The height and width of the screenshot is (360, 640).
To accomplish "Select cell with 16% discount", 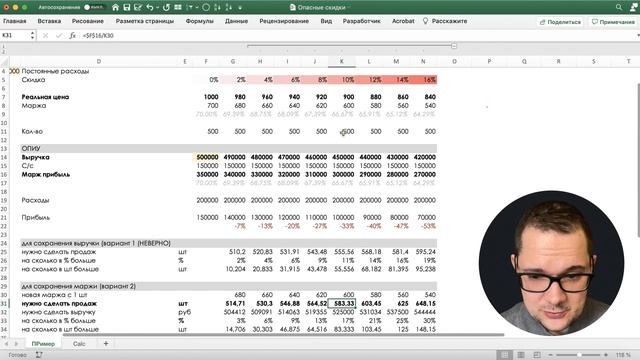I will tap(423, 80).
